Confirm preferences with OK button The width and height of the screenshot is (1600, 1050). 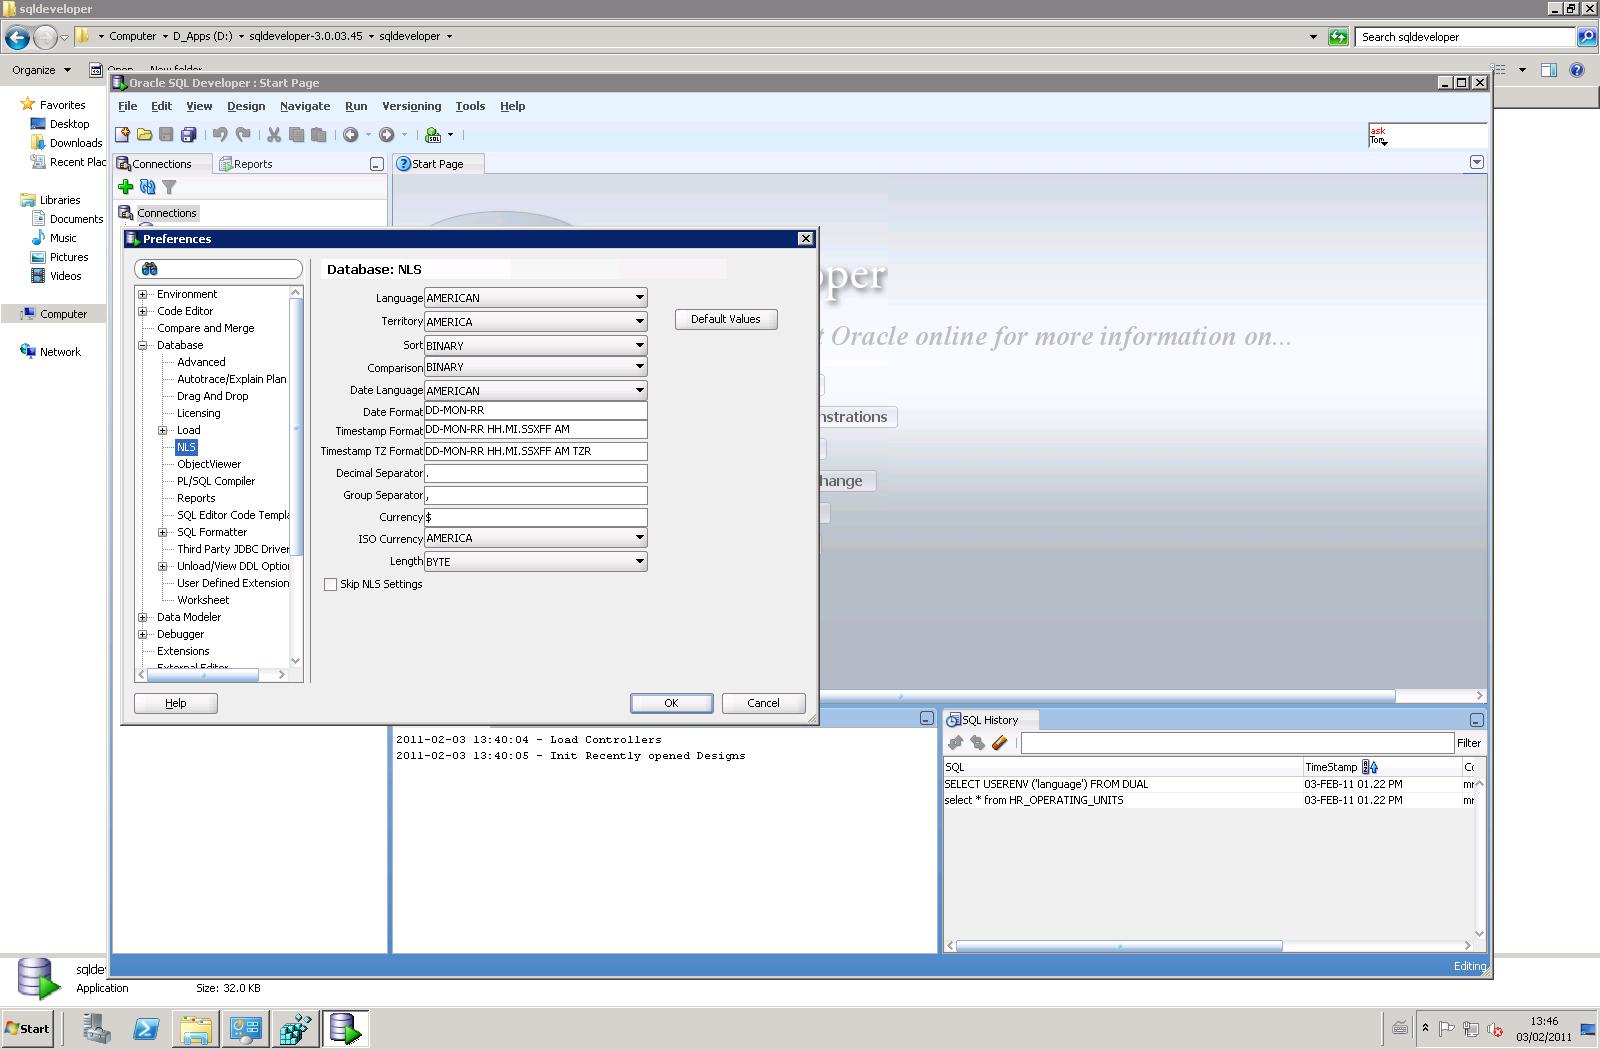[x=671, y=703]
